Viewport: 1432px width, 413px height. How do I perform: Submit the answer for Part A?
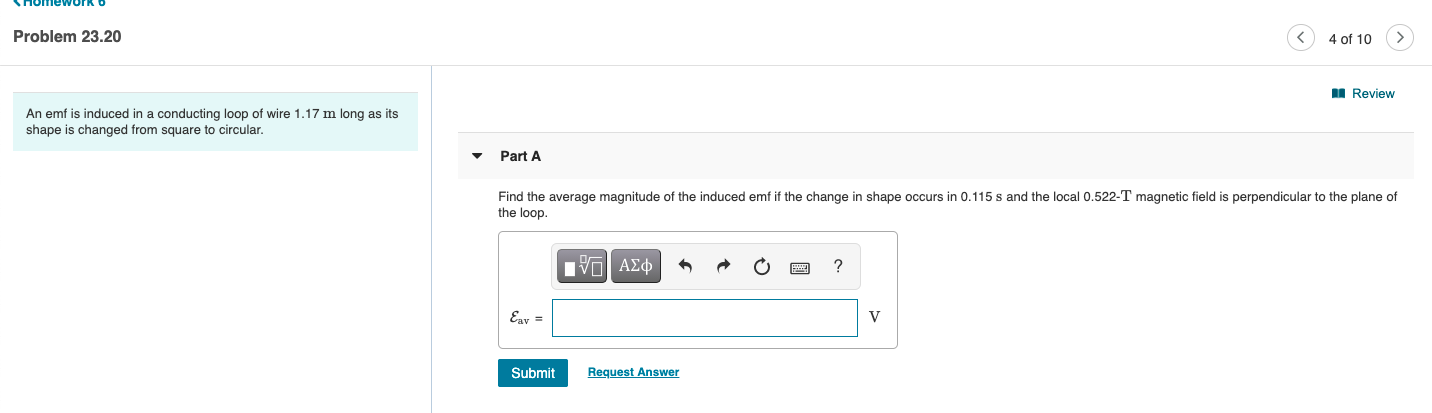[533, 373]
